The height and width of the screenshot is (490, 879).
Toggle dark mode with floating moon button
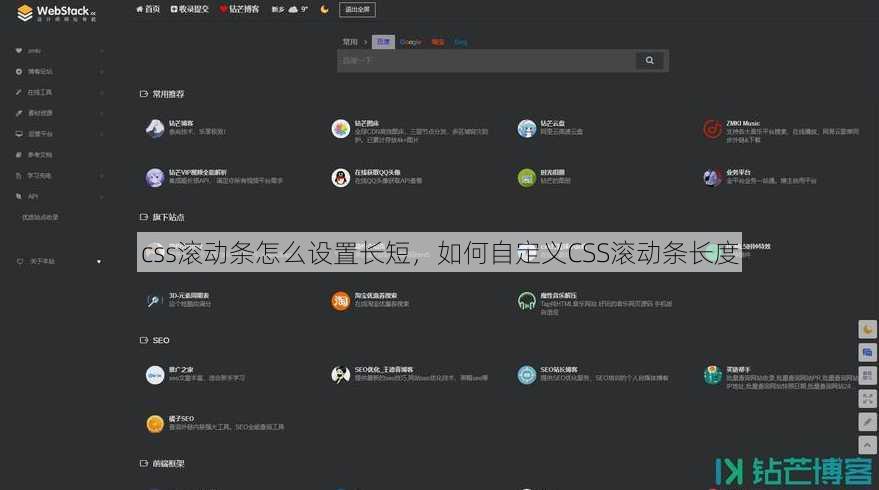(x=867, y=330)
